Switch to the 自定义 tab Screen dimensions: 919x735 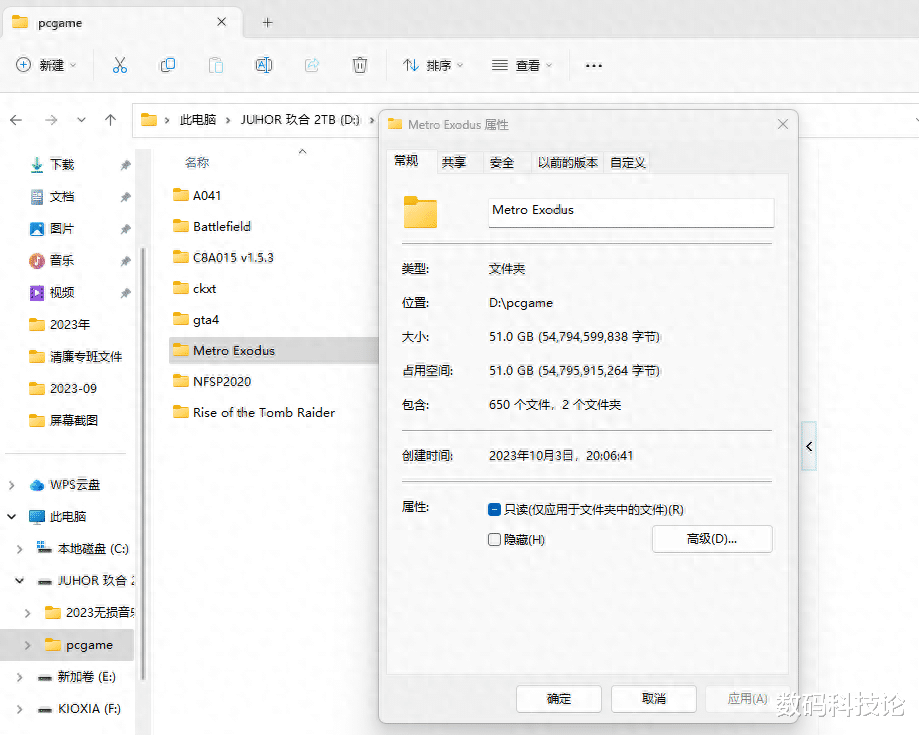point(628,162)
